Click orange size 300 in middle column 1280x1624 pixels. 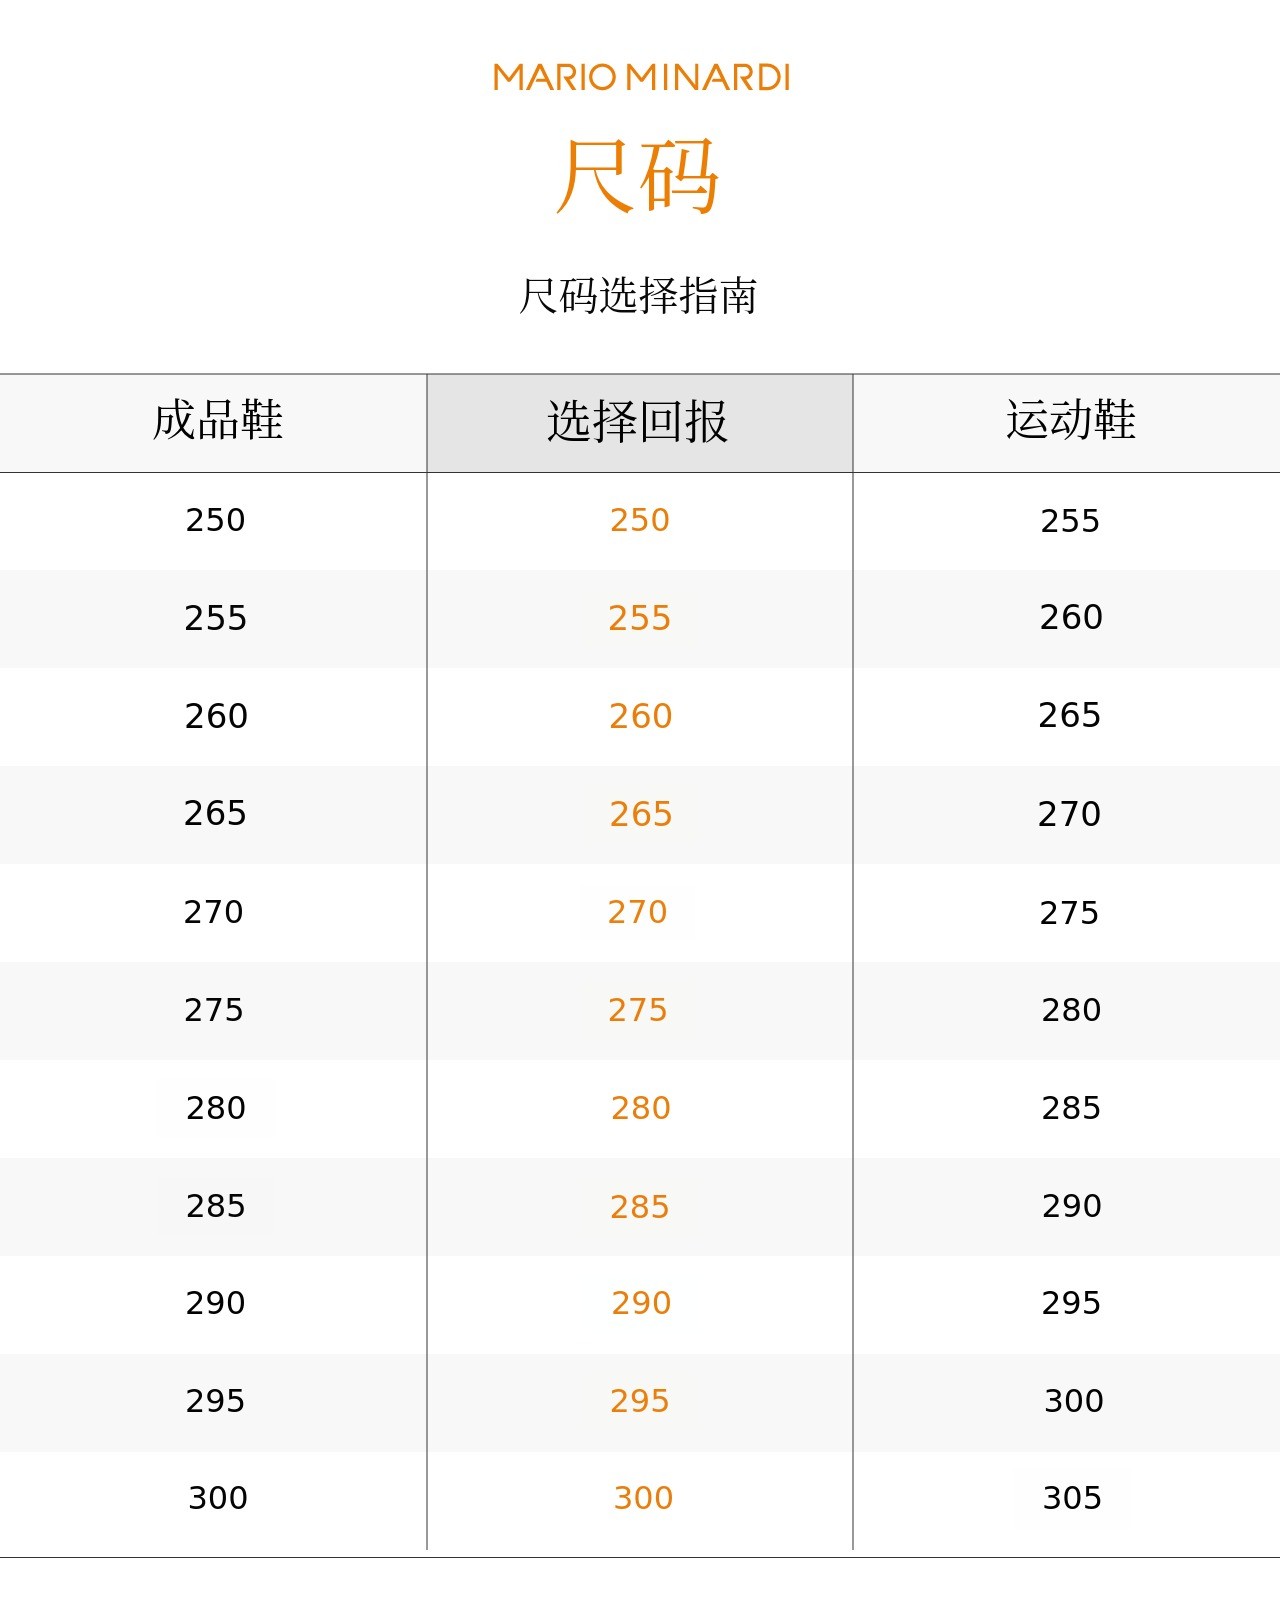[x=643, y=1498]
